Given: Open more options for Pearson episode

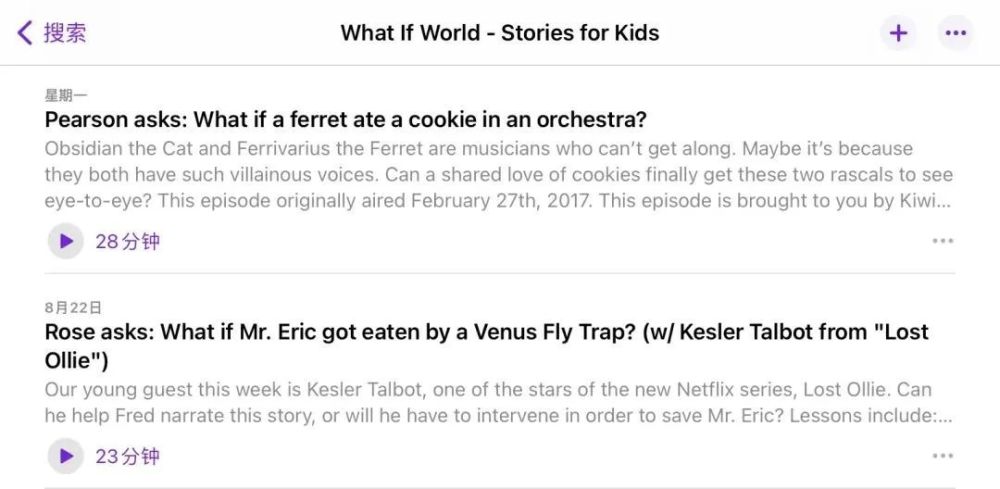Looking at the screenshot, I should pyautogui.click(x=942, y=241).
